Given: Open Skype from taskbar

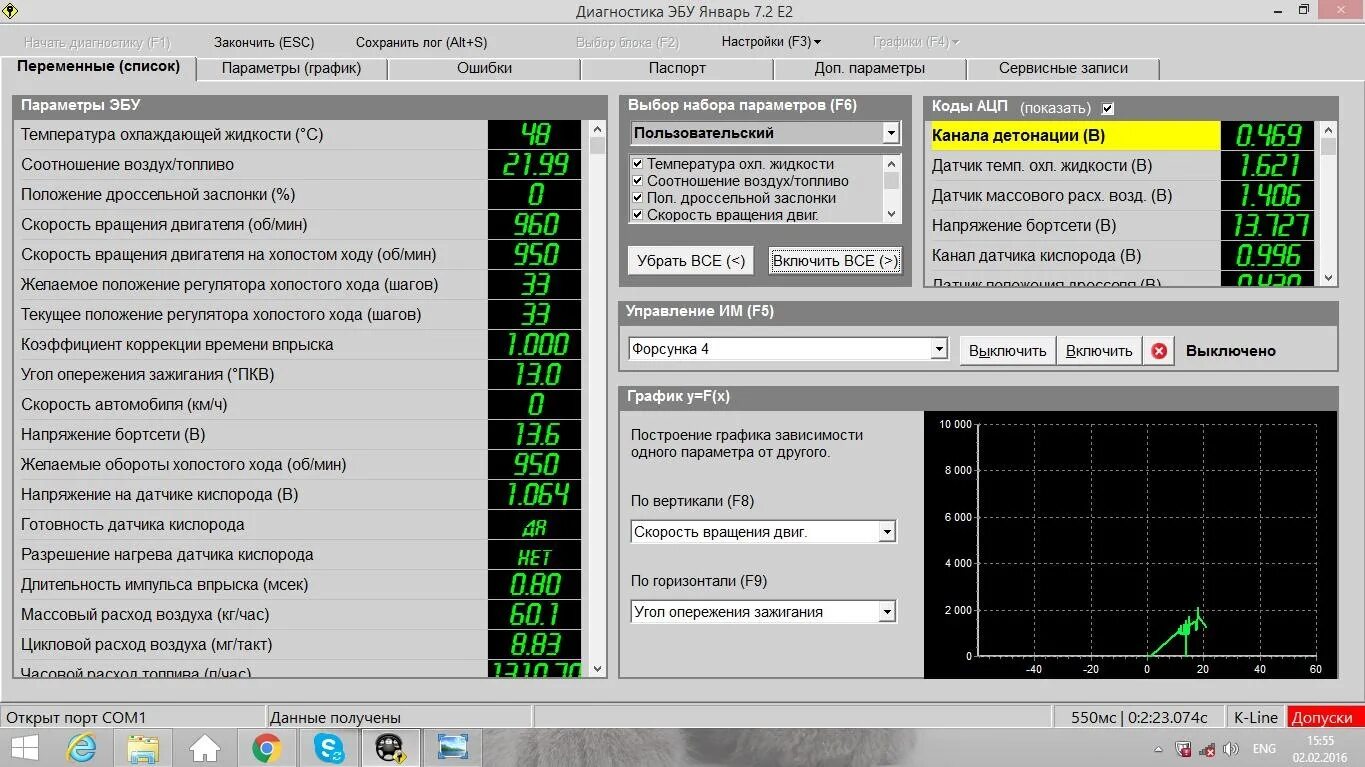Looking at the screenshot, I should click(329, 748).
